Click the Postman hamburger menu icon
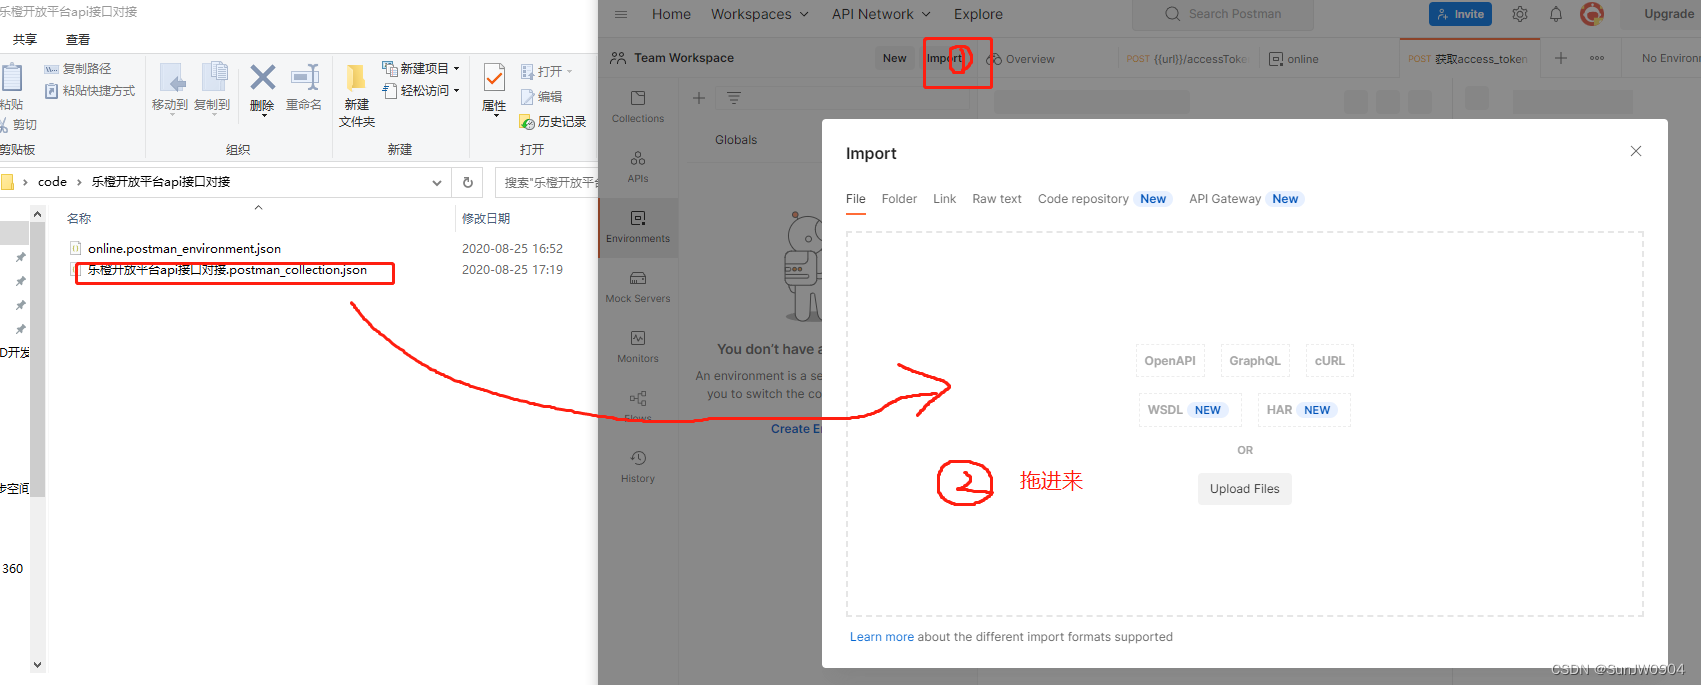The image size is (1701, 685). click(x=621, y=14)
